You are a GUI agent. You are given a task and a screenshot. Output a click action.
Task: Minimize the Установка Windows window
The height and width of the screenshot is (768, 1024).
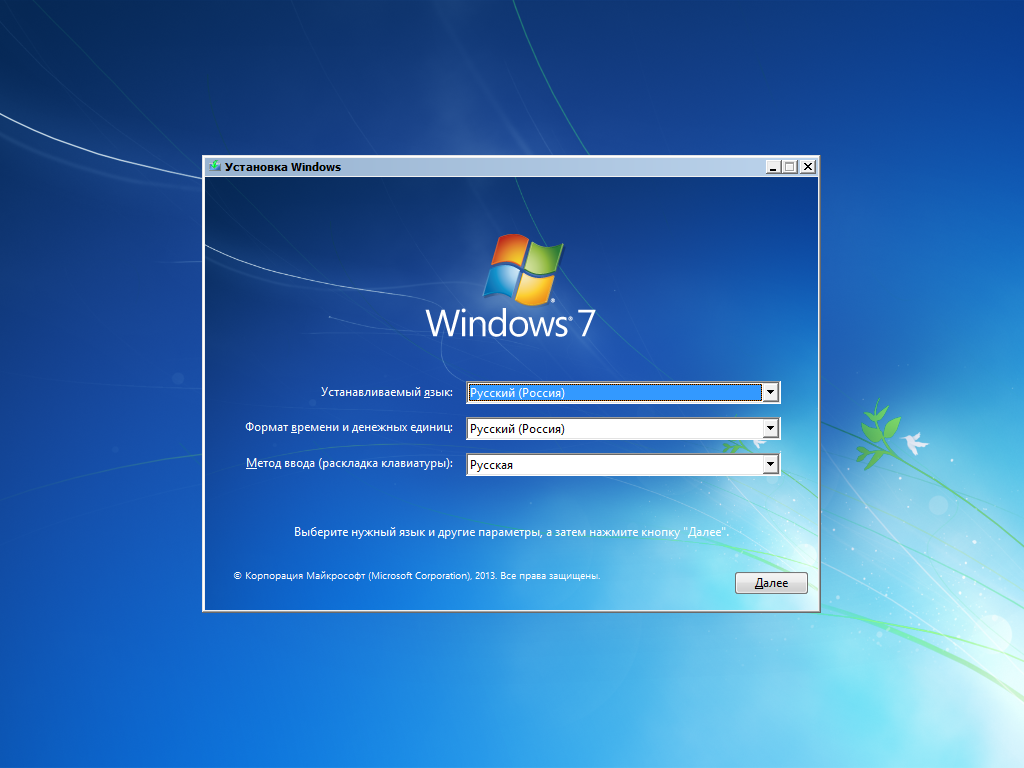pyautogui.click(x=773, y=167)
